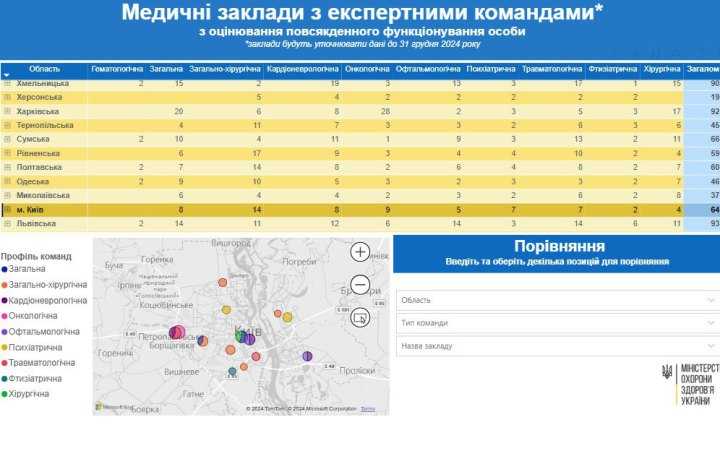Viewport: 720px width, 450px height.
Task: Expand the Херсонська row
Action: point(7,97)
